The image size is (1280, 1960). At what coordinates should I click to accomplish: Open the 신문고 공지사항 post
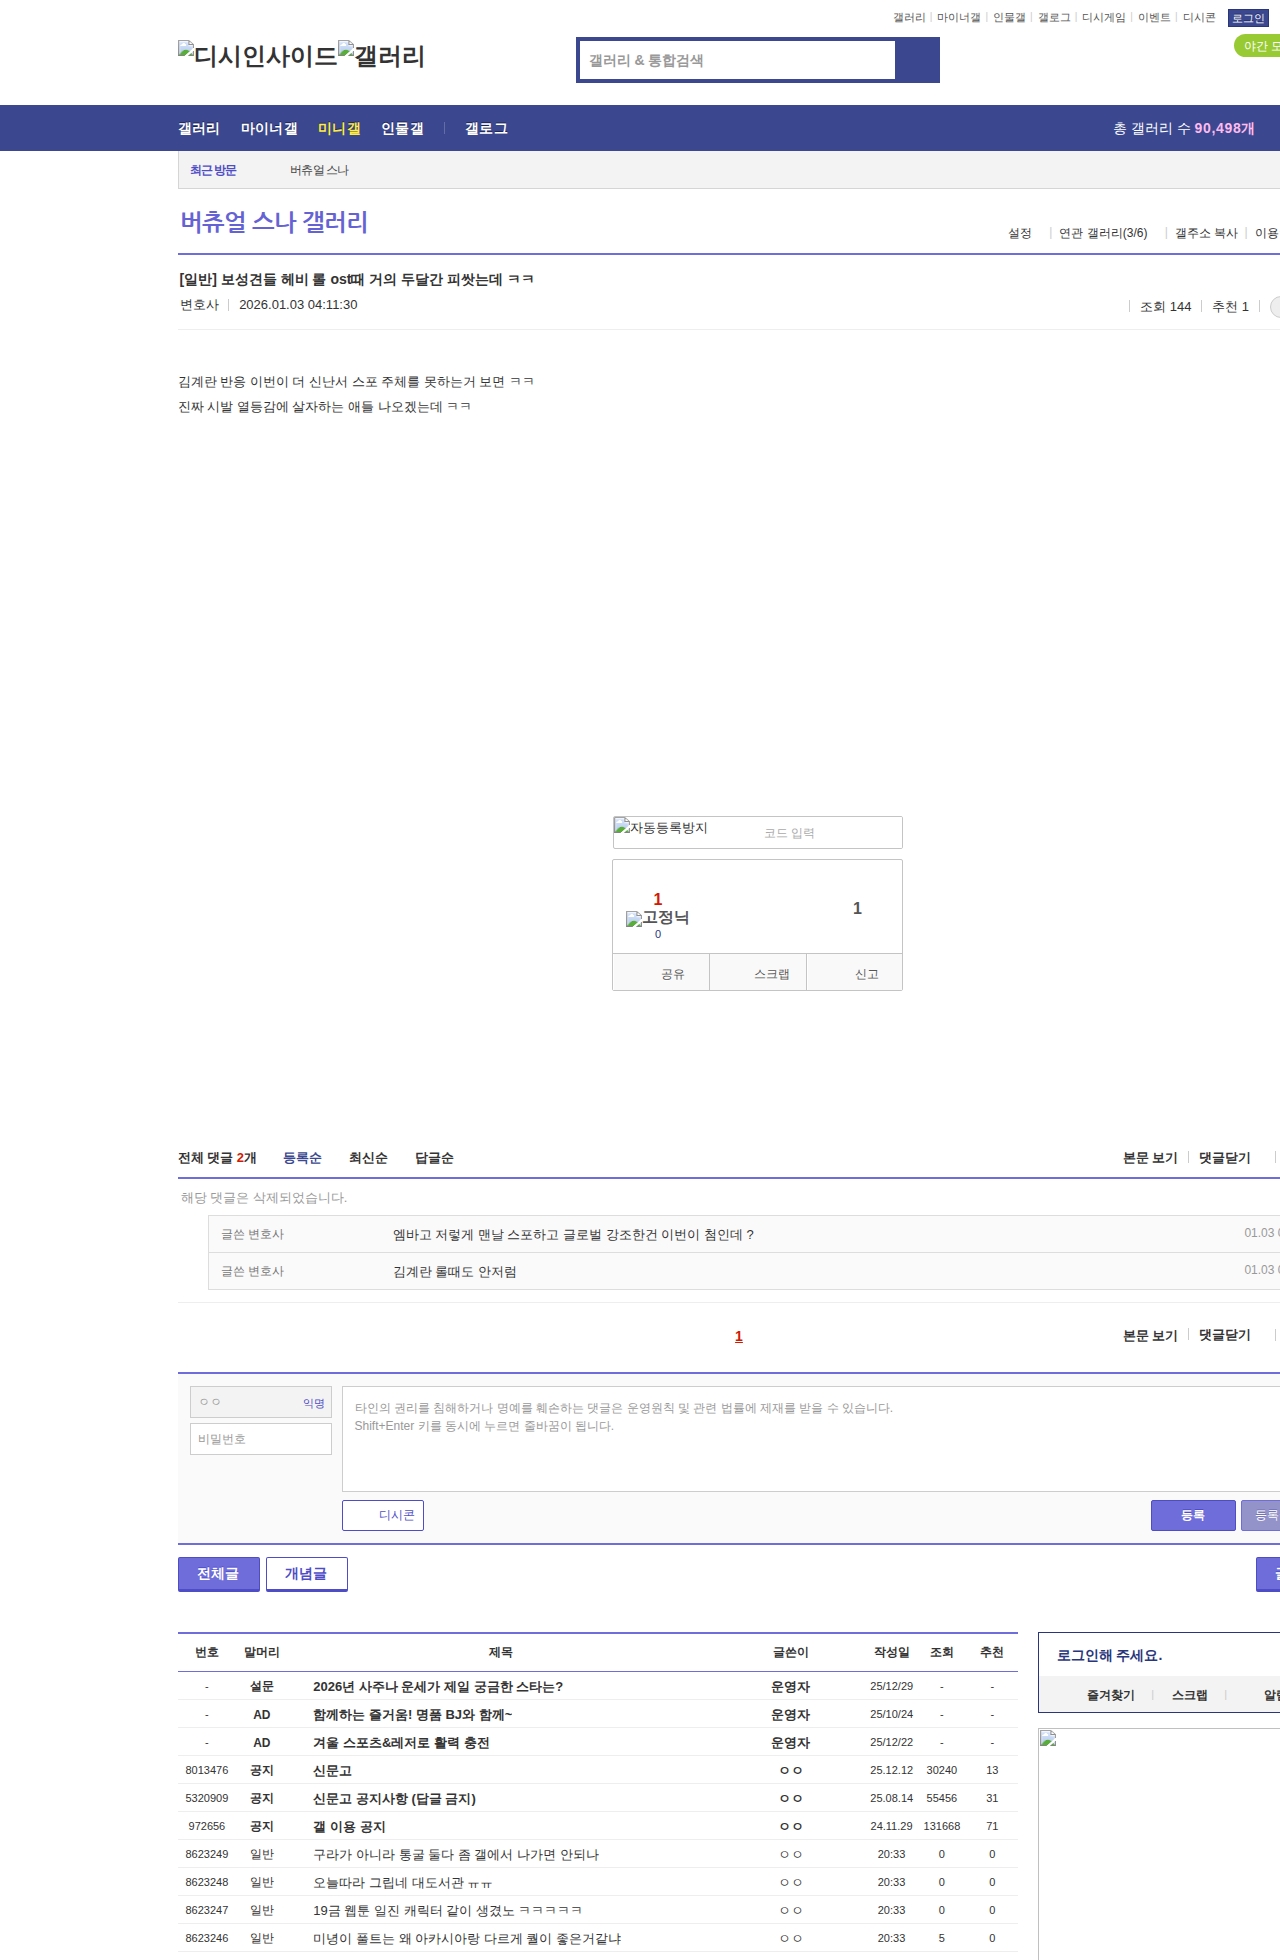point(394,1799)
